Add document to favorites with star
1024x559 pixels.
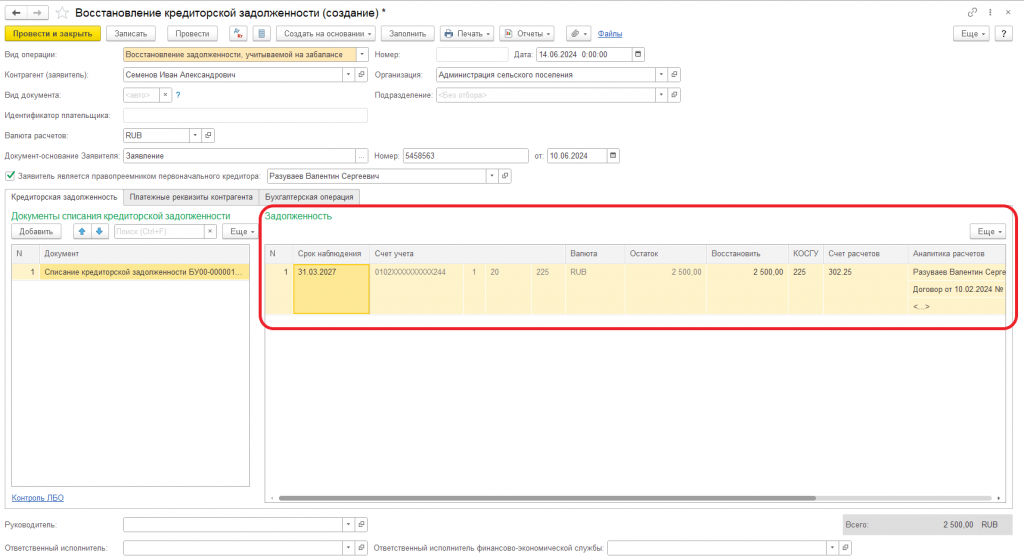tap(62, 12)
